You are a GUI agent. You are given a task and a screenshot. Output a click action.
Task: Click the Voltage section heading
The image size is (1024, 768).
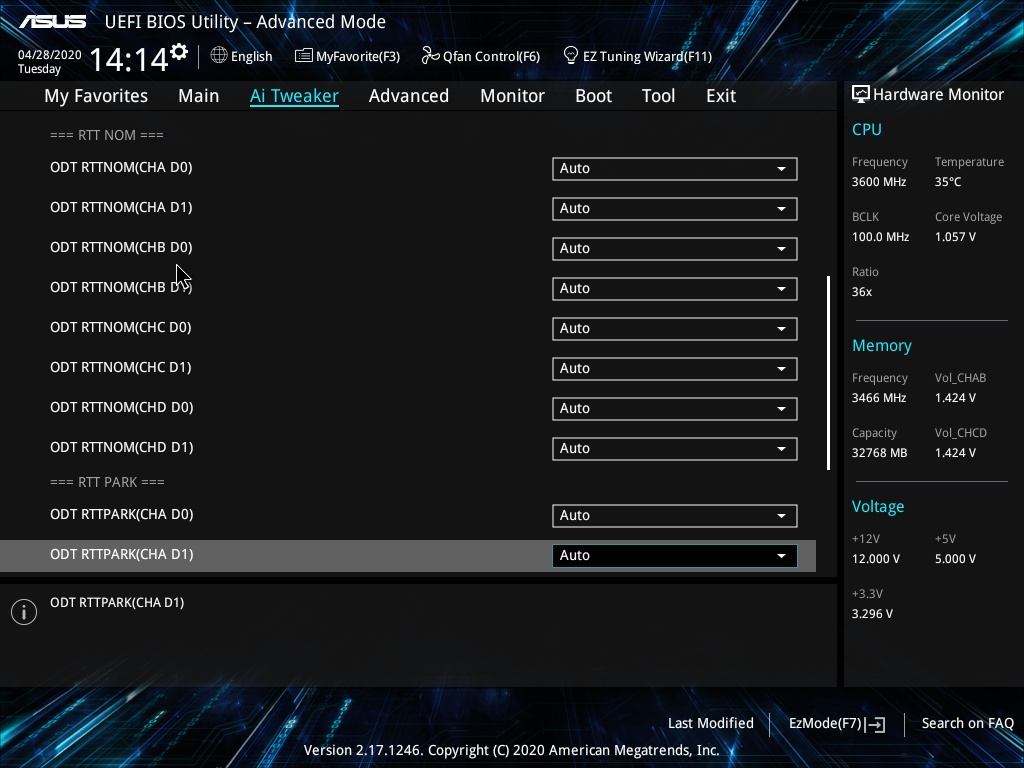(878, 507)
